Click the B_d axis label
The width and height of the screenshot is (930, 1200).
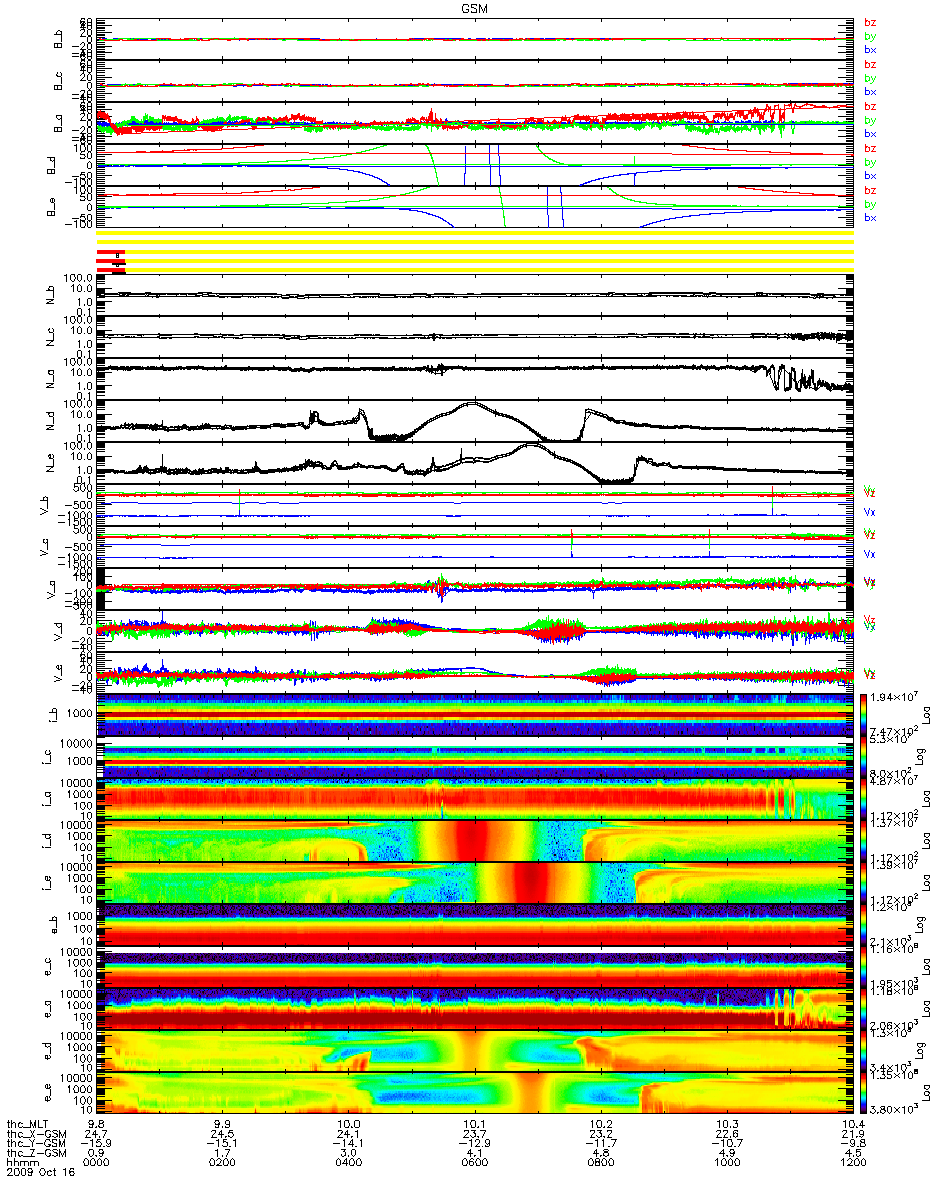(50, 166)
